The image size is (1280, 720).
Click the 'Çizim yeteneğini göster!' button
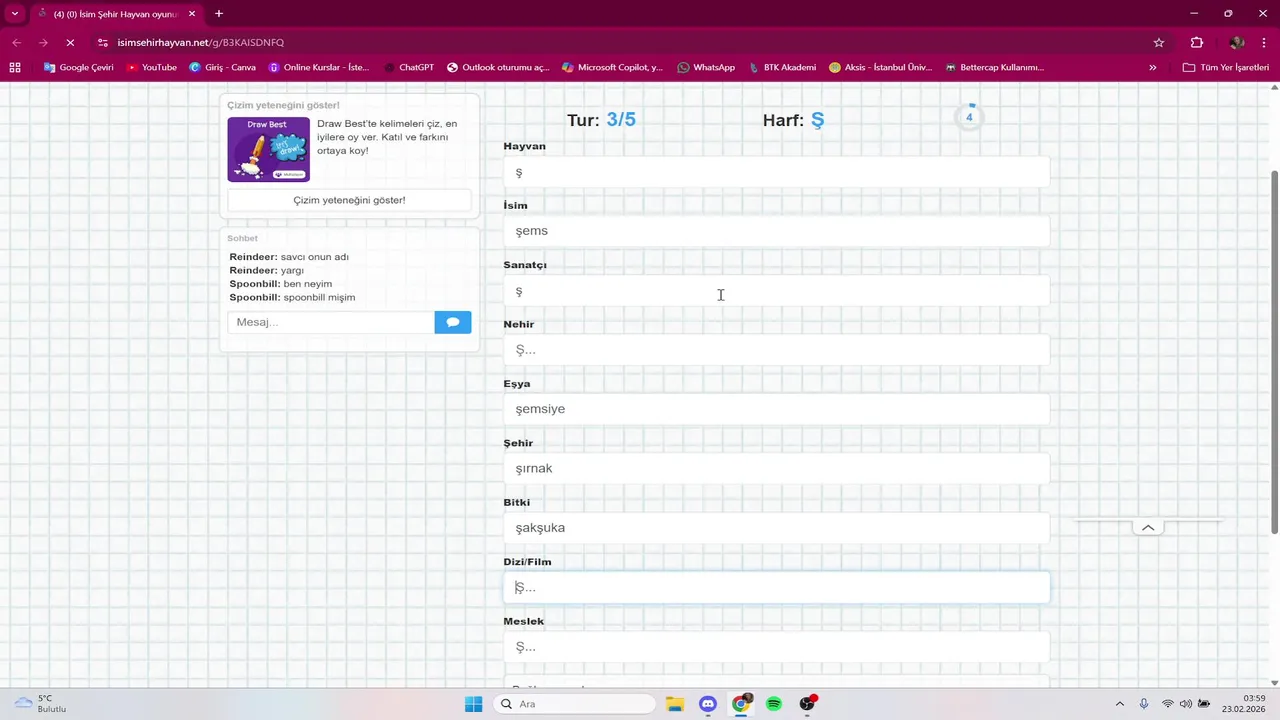(349, 200)
